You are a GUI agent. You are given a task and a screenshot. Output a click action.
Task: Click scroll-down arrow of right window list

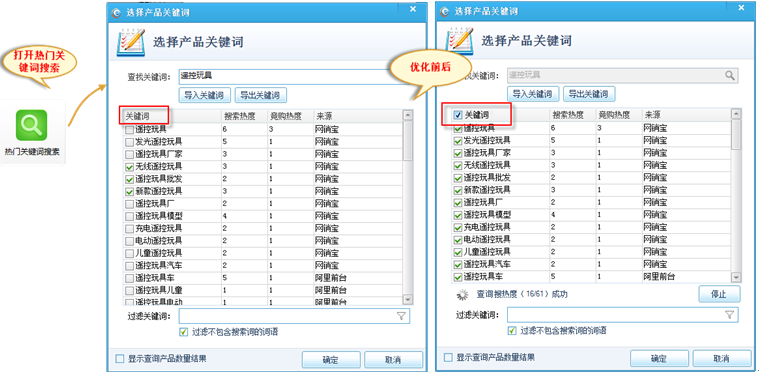[736, 278]
